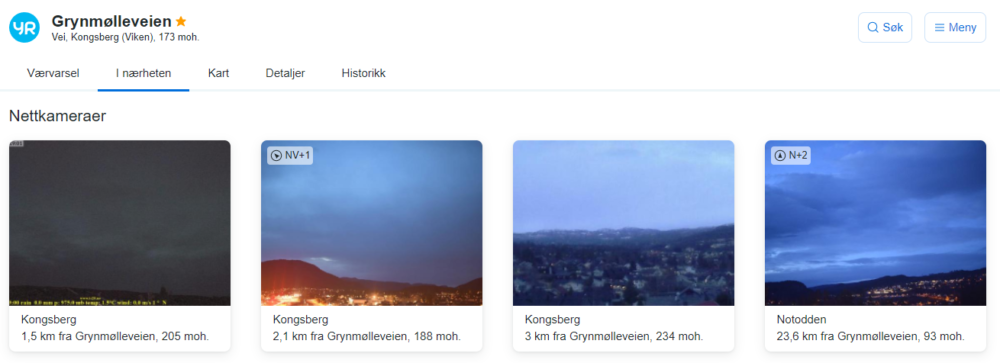
Task: Open the Søk search button
Action: click(885, 27)
